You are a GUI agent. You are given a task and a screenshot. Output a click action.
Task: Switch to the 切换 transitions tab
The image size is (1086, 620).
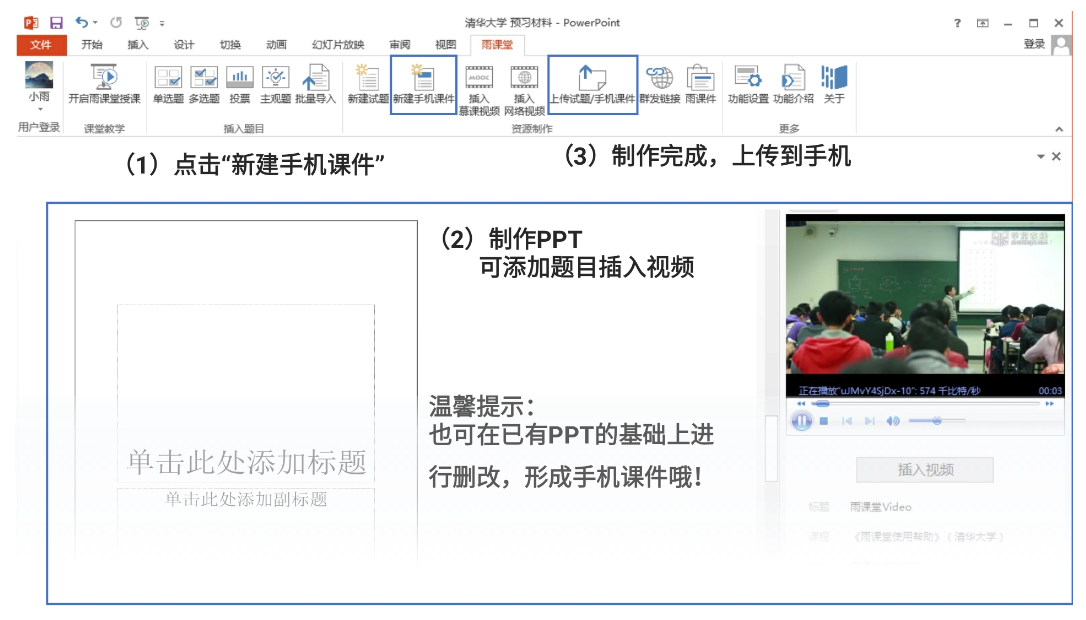[230, 45]
